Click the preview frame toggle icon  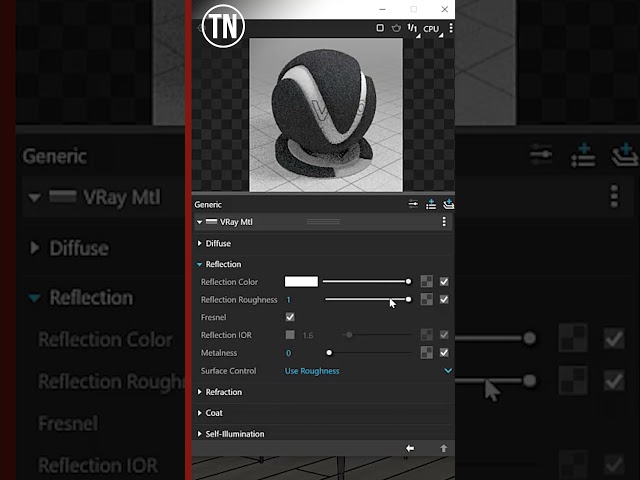tap(380, 28)
